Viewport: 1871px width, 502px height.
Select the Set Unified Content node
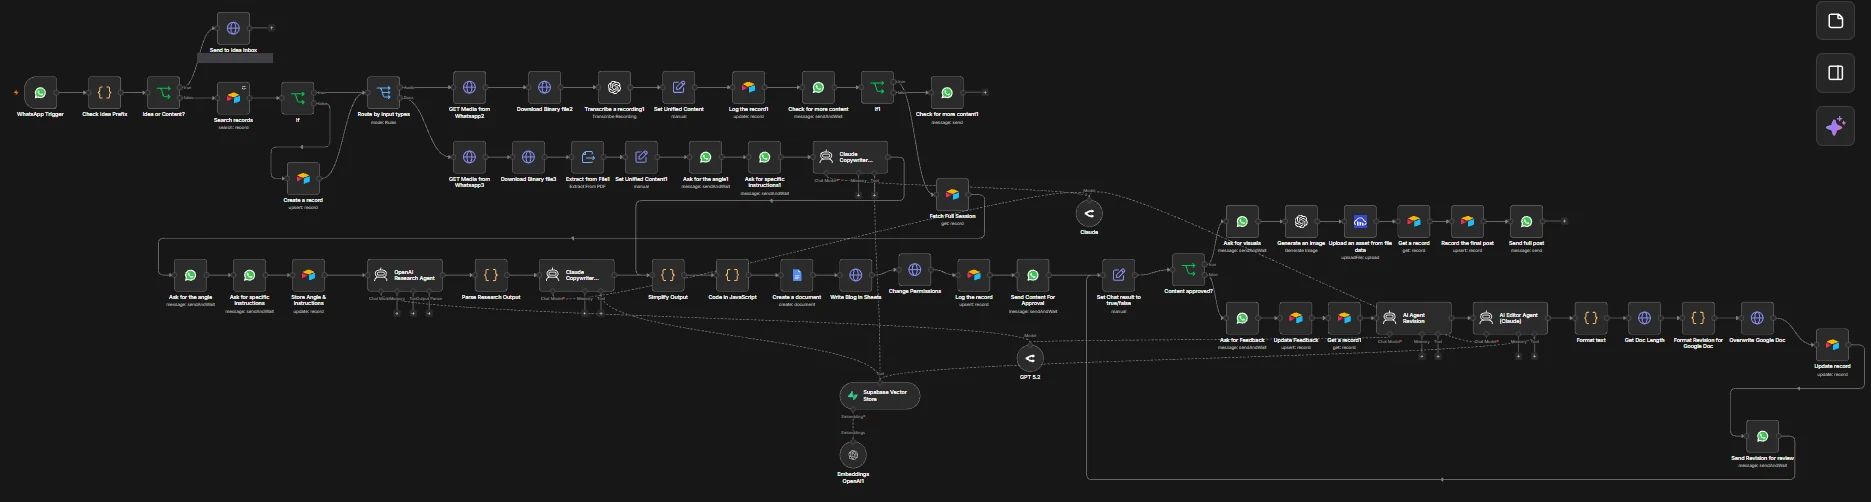point(678,87)
